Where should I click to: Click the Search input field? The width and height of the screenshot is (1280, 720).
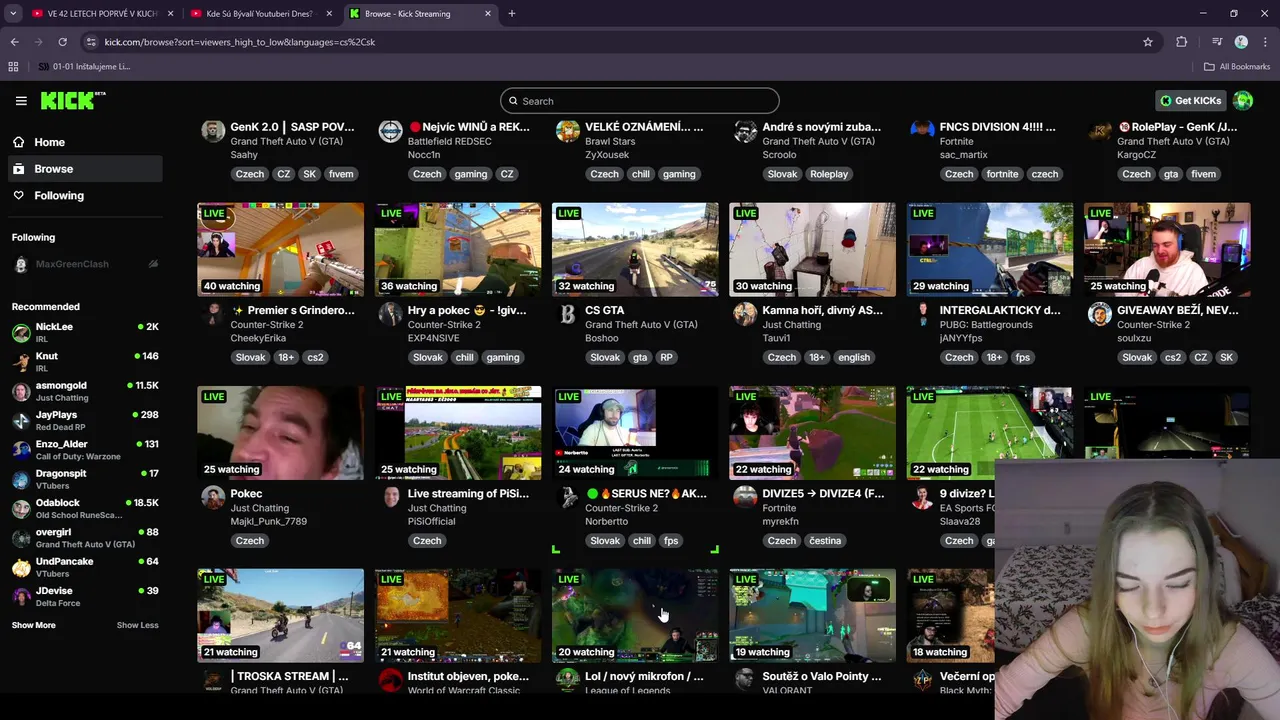(x=640, y=101)
